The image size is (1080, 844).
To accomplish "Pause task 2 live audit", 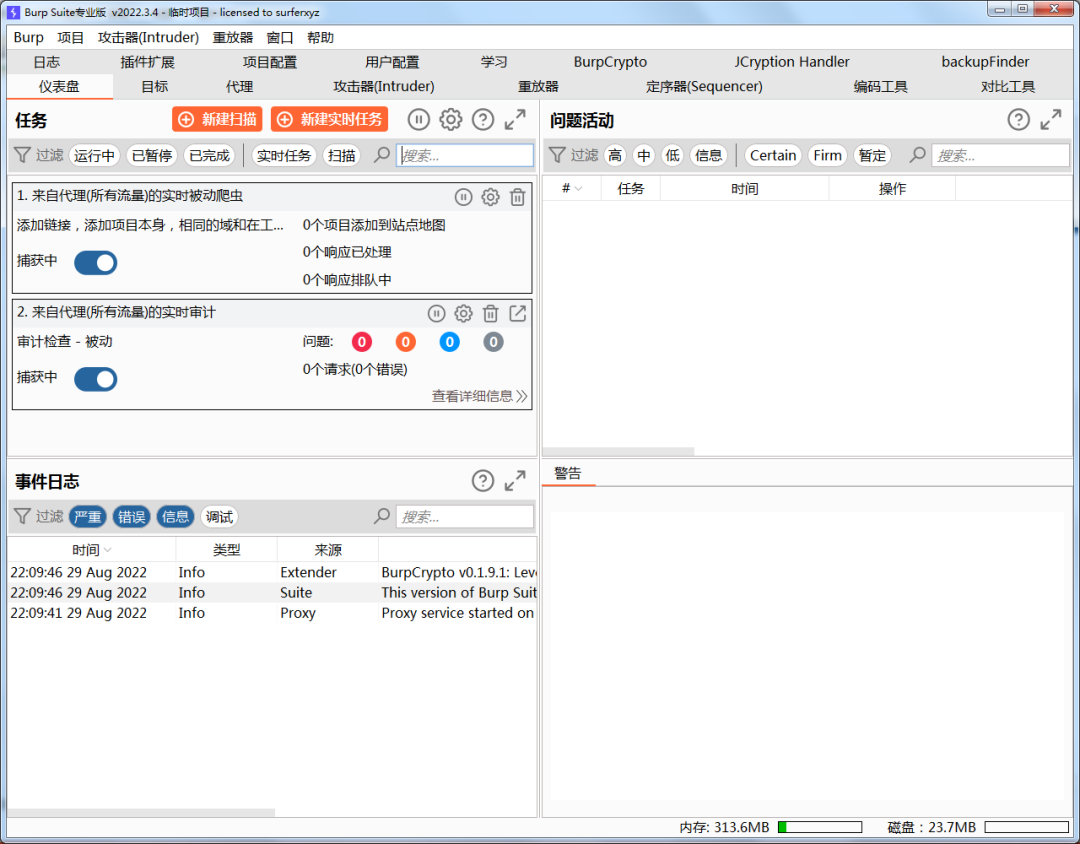I will [x=437, y=313].
